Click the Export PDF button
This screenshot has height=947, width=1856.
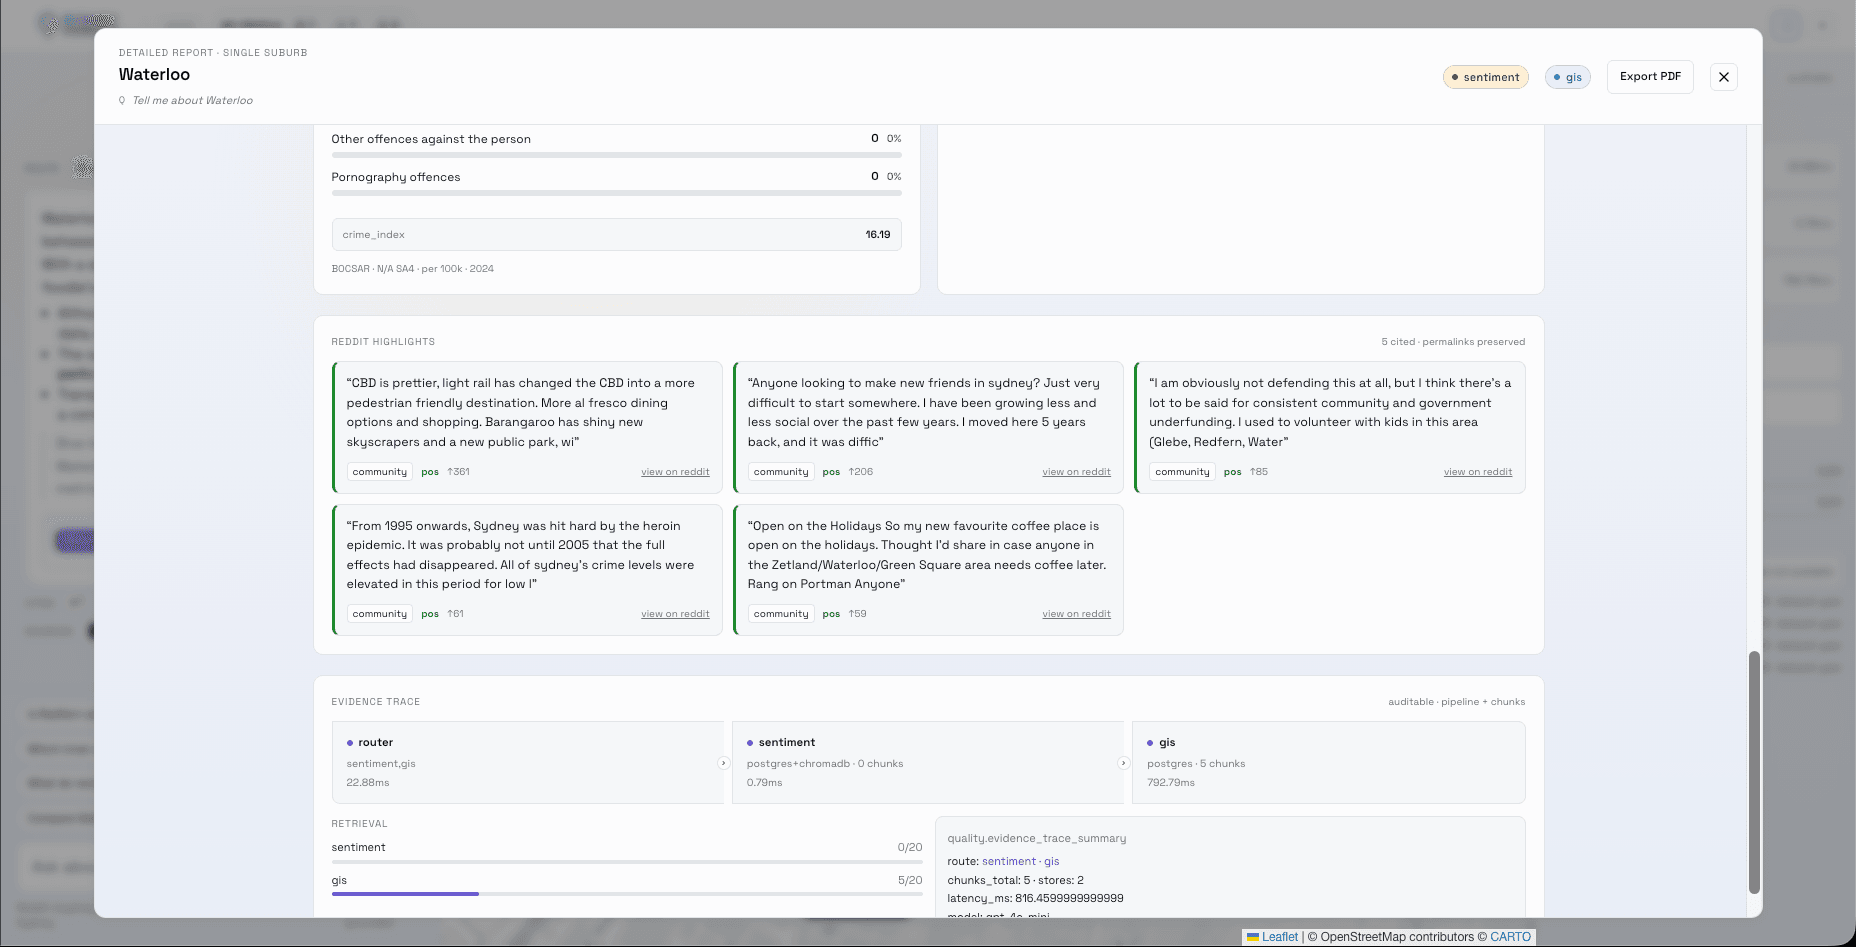[x=1650, y=77]
